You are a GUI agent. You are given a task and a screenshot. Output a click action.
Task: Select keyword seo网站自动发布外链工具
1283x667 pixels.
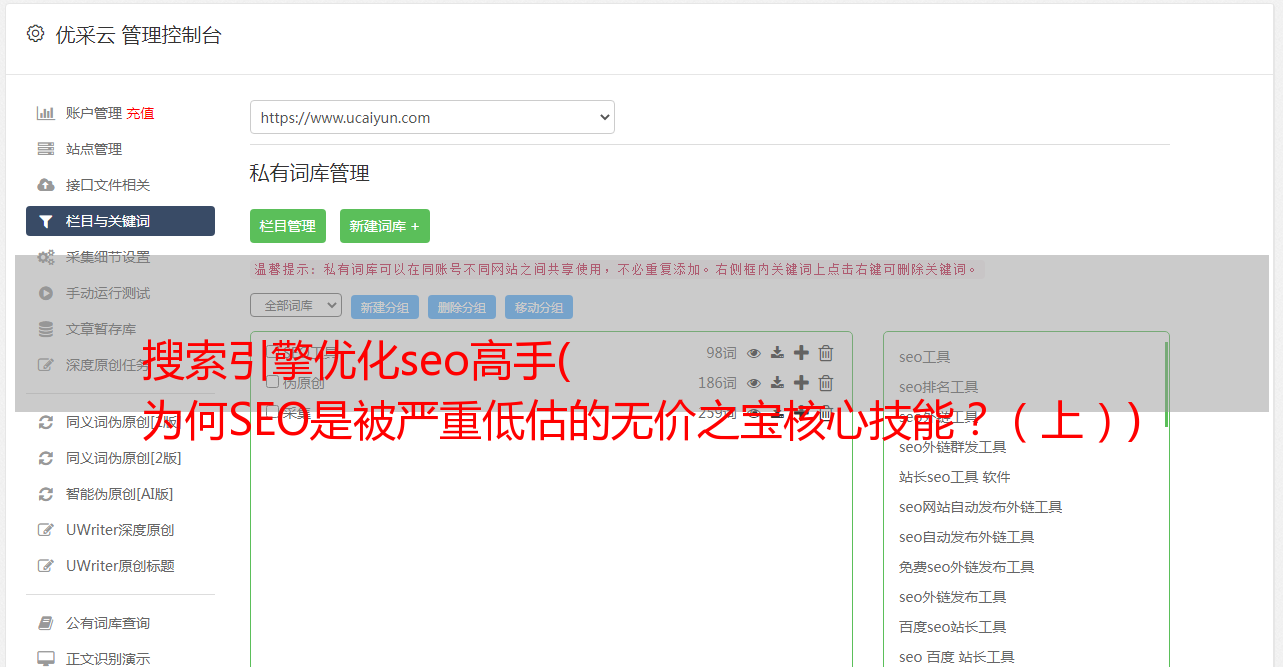(981, 507)
